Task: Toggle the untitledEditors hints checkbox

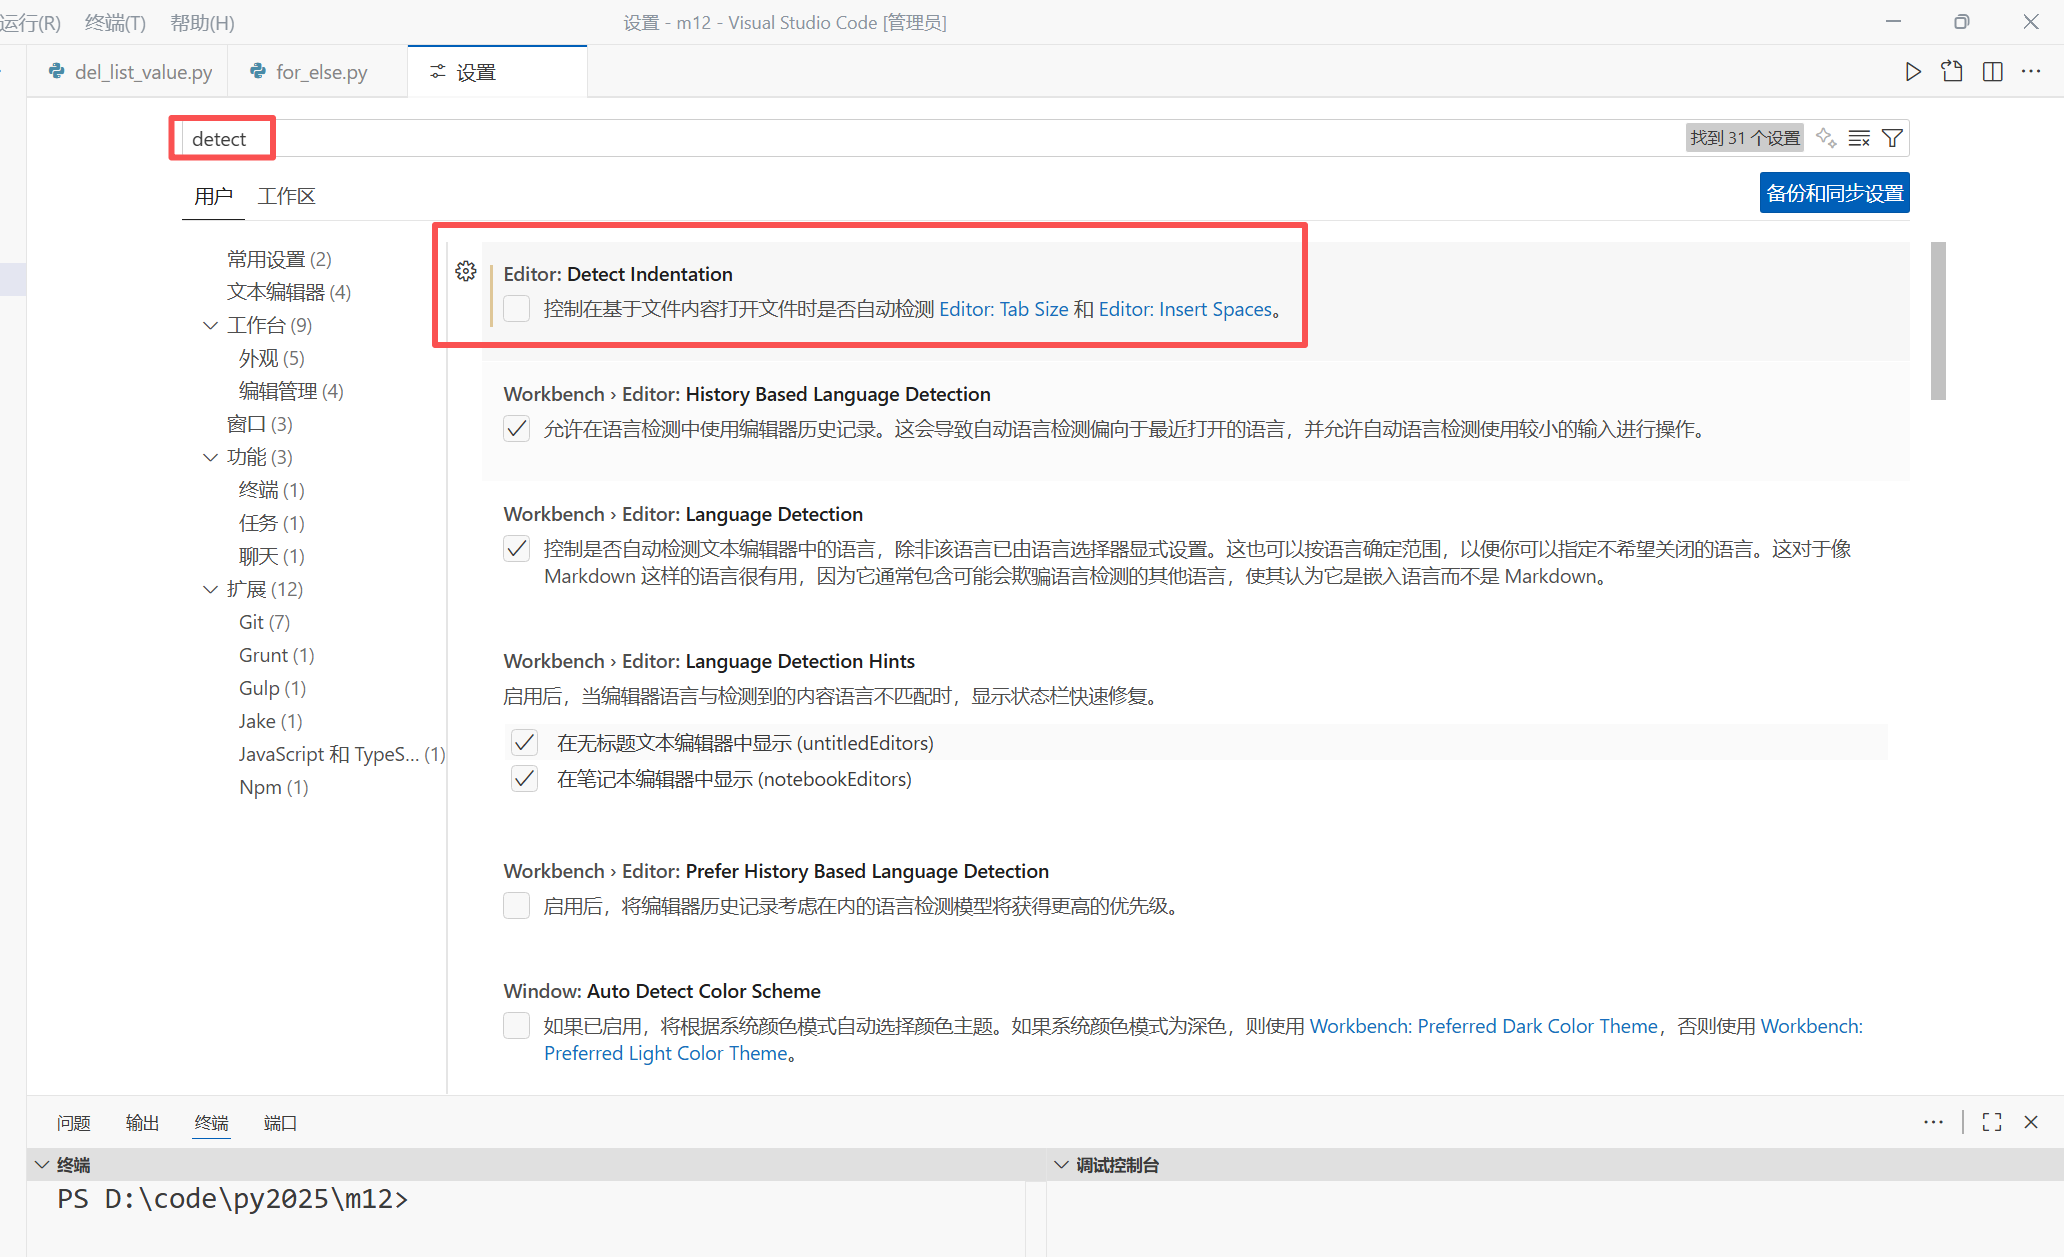Action: [525, 743]
